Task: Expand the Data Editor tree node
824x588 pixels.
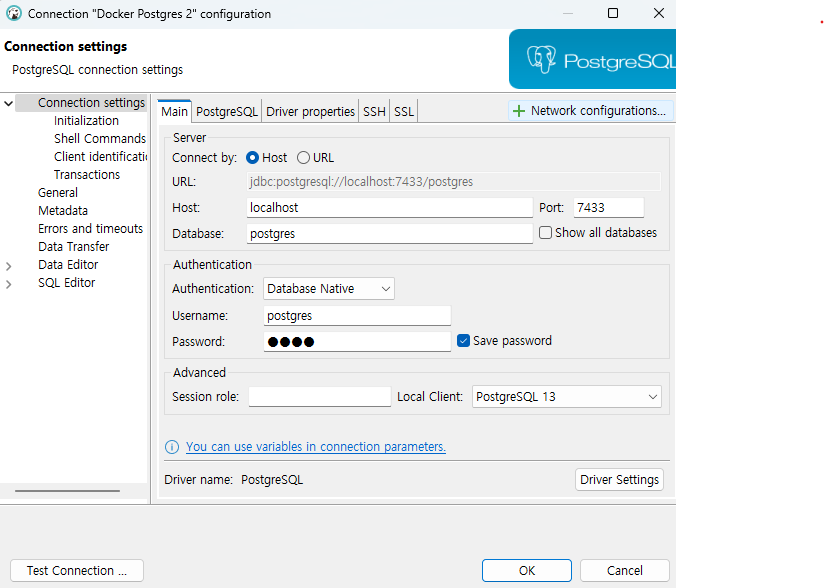Action: [8, 266]
